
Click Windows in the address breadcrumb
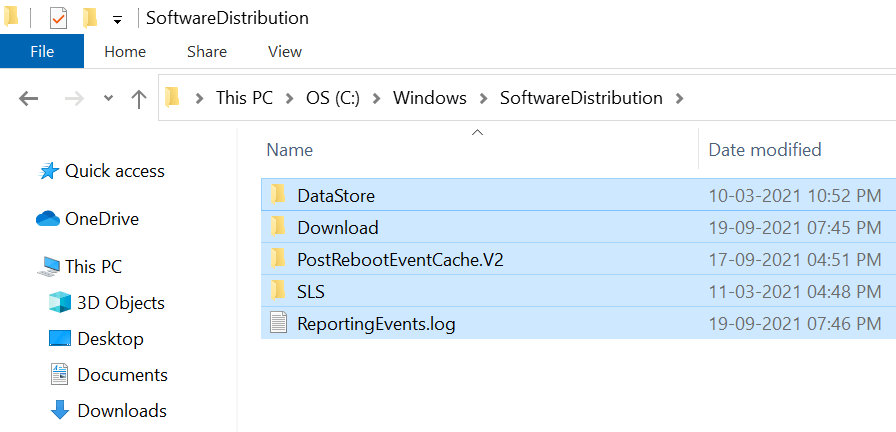[x=430, y=98]
